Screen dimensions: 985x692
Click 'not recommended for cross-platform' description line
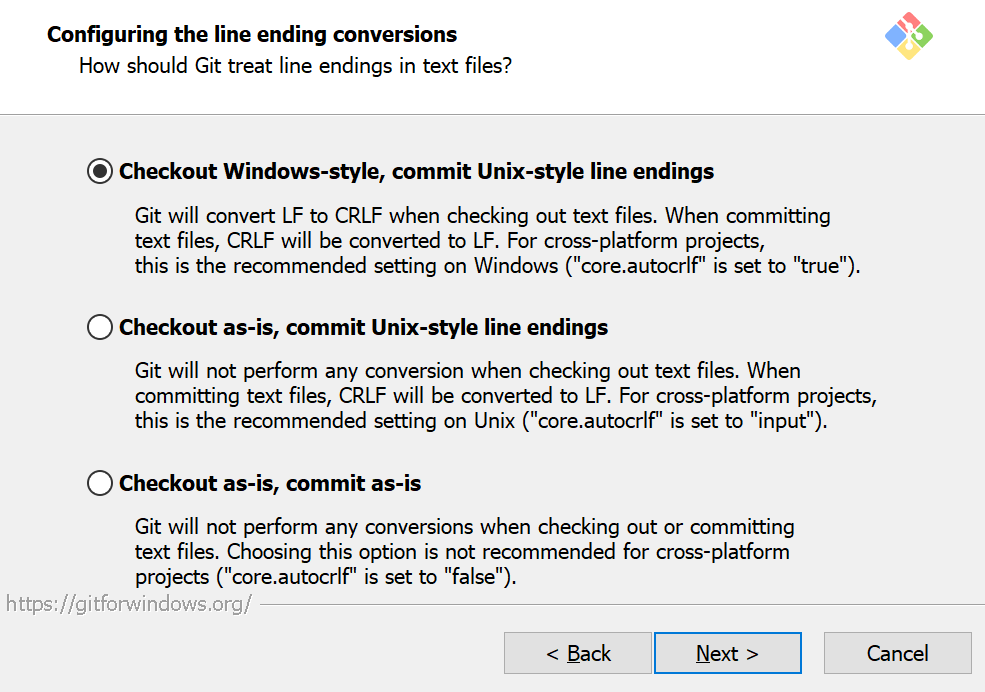tap(462, 551)
